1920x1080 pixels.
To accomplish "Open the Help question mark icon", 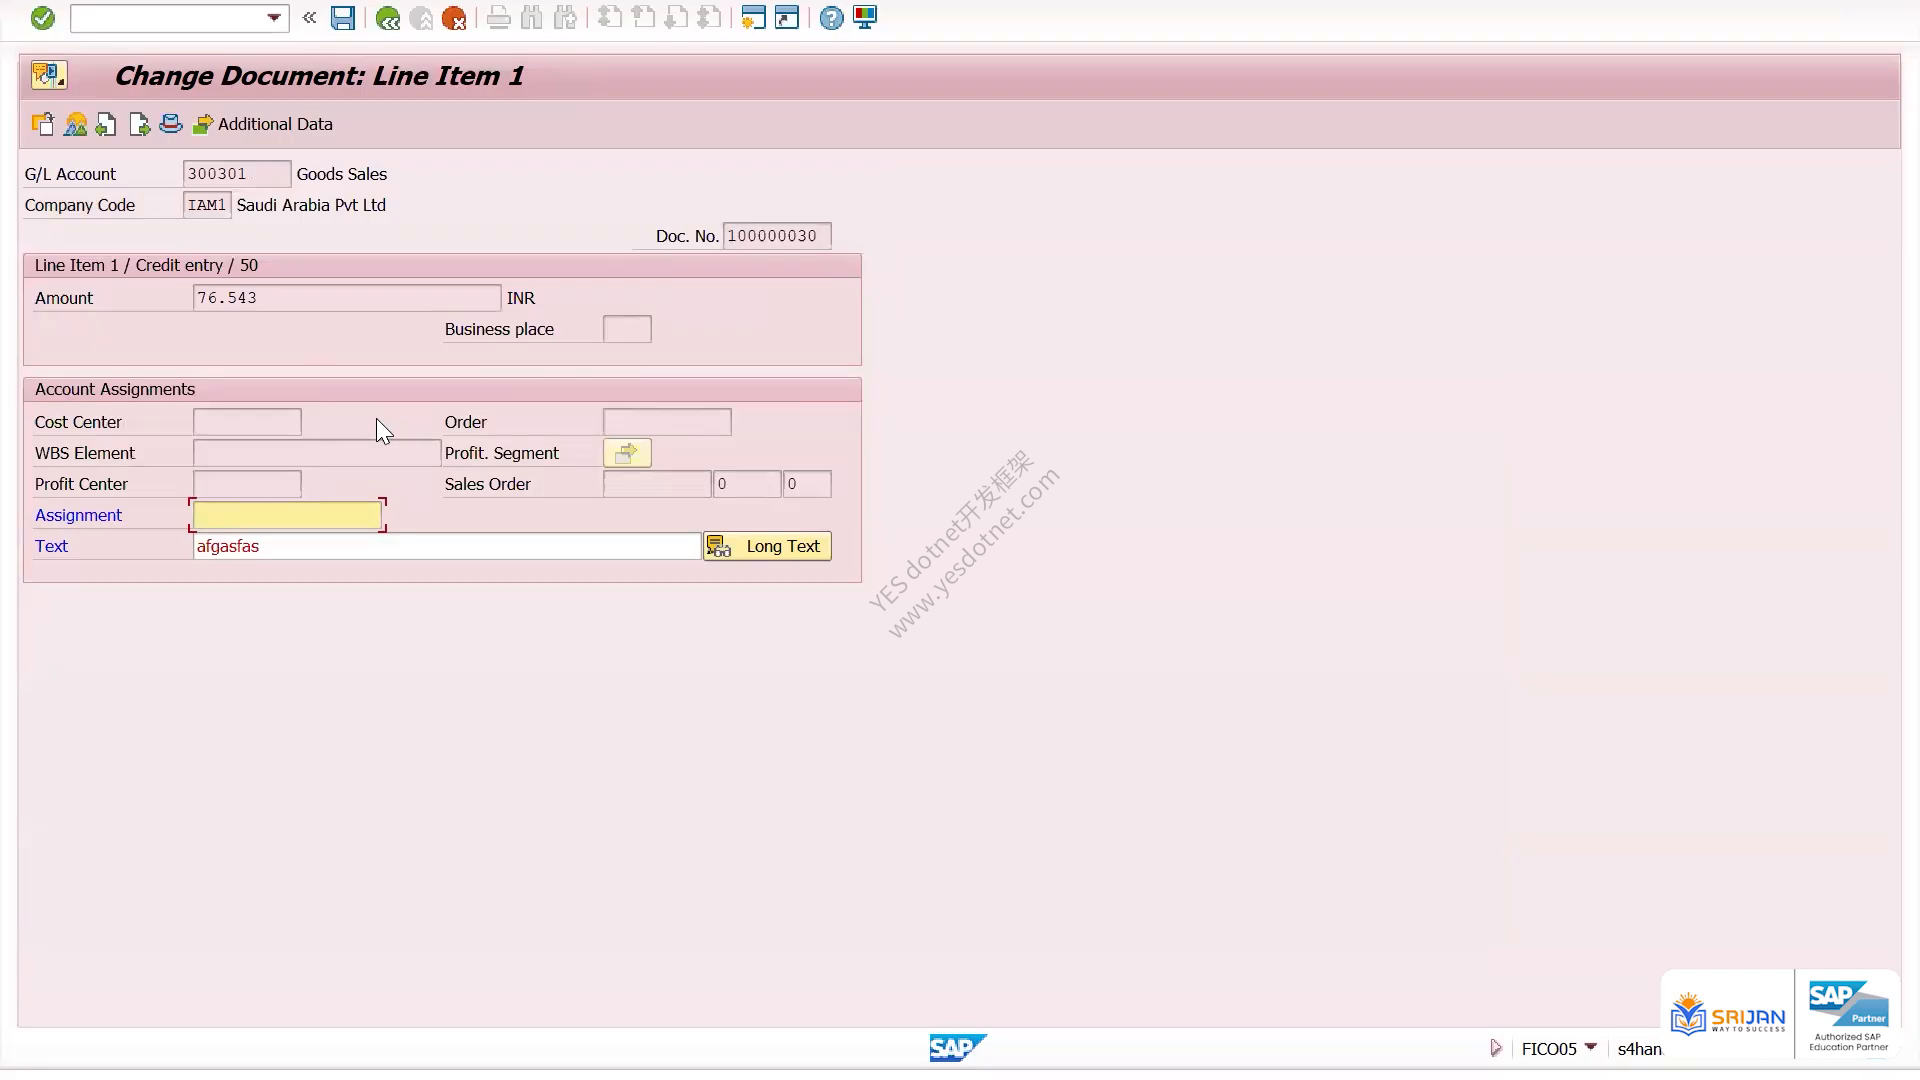I will [x=831, y=18].
